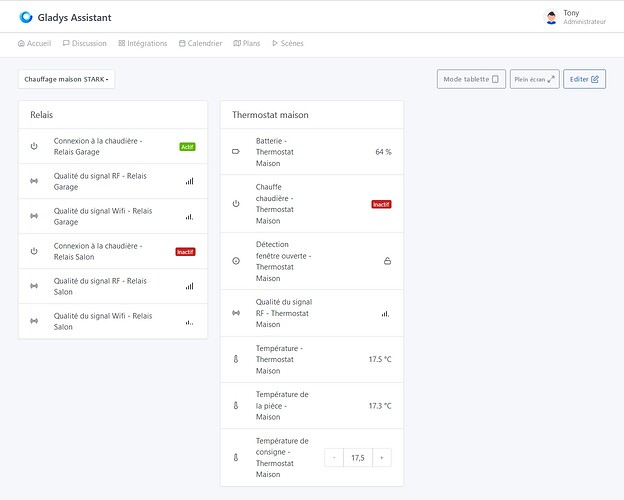Click thermometer icon for Température - Thermostat Maison
The width and height of the screenshot is (624, 500).
pos(236,359)
